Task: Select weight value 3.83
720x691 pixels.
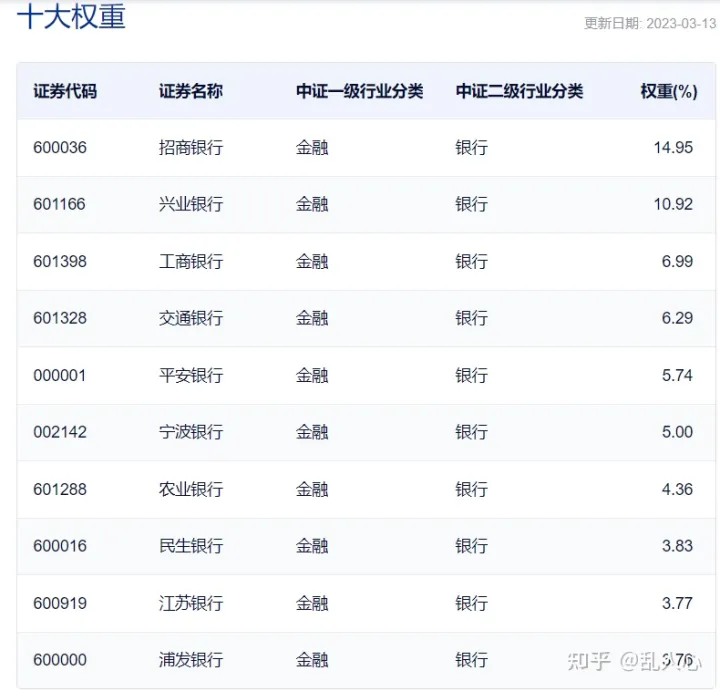Action: tap(677, 545)
